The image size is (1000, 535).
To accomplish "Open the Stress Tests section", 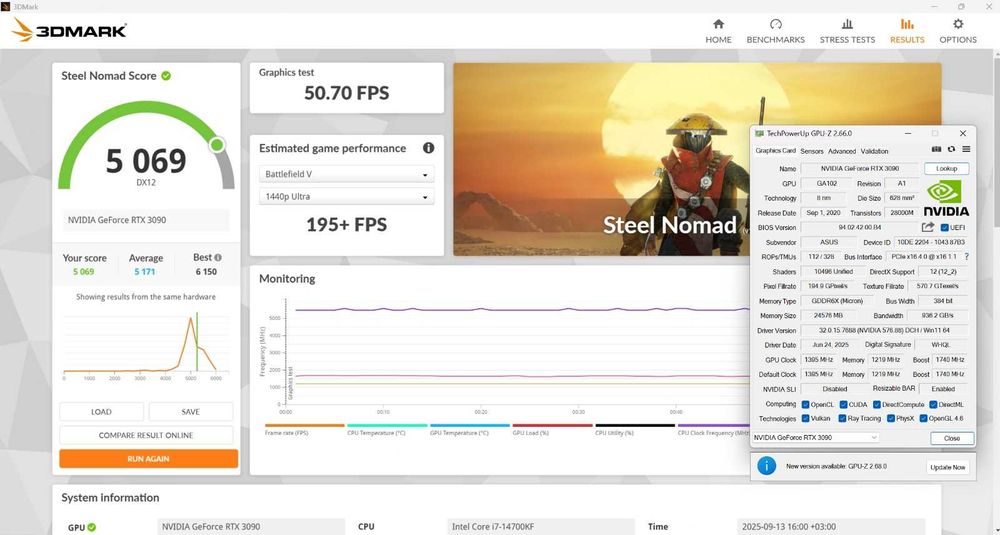I will 847,31.
